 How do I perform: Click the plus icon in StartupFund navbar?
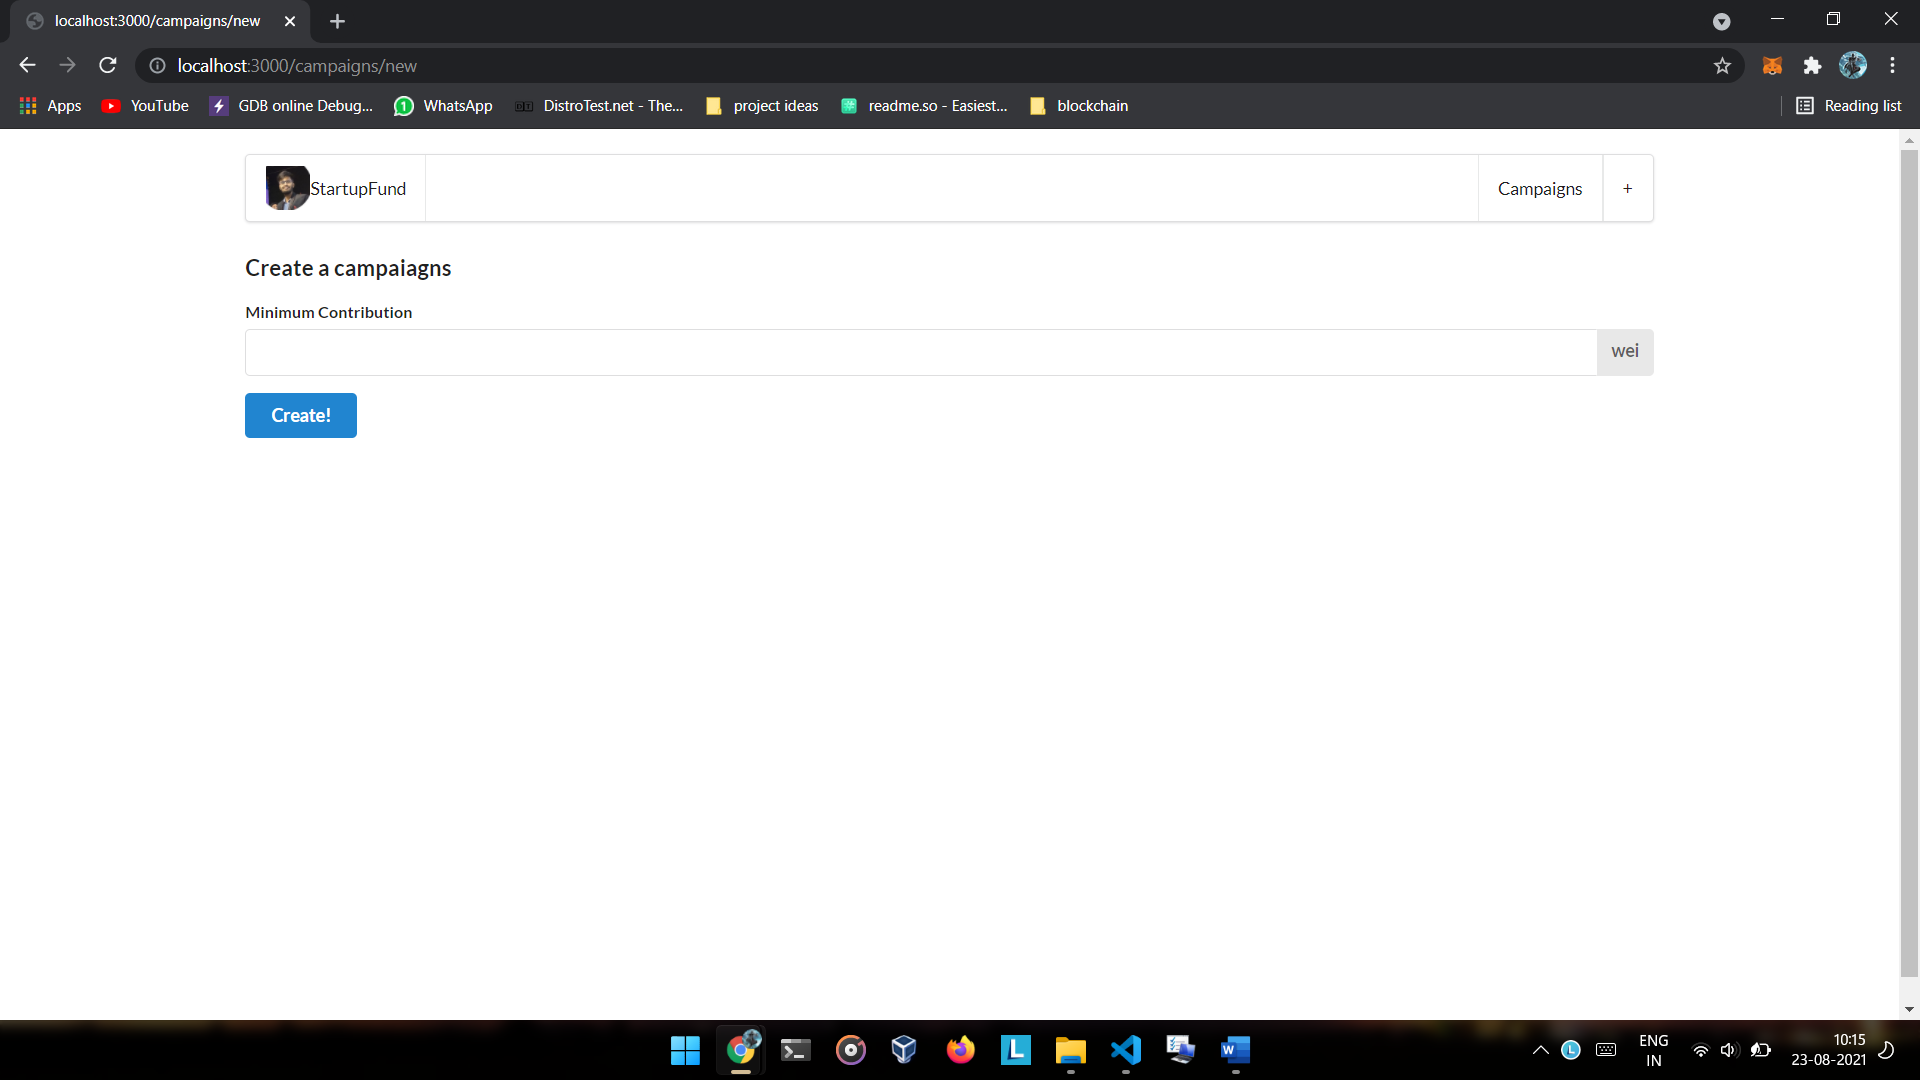pyautogui.click(x=1627, y=189)
